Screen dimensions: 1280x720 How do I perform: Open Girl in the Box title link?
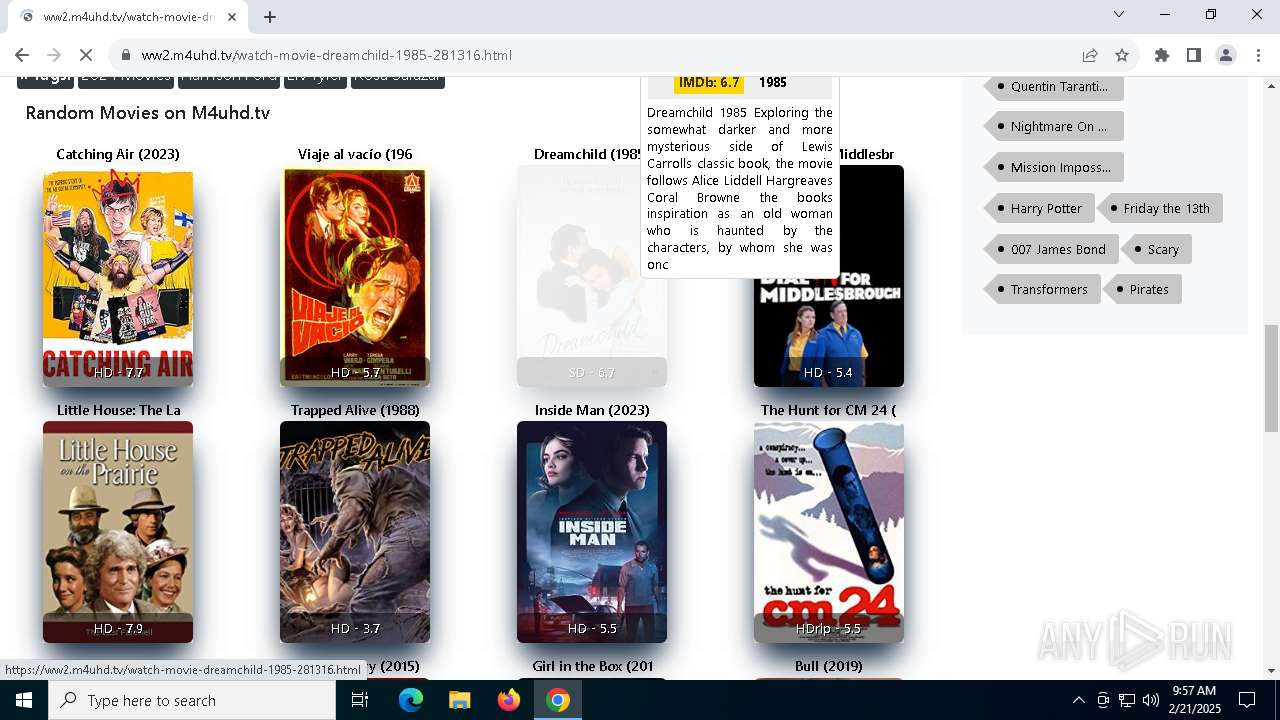[x=592, y=666]
